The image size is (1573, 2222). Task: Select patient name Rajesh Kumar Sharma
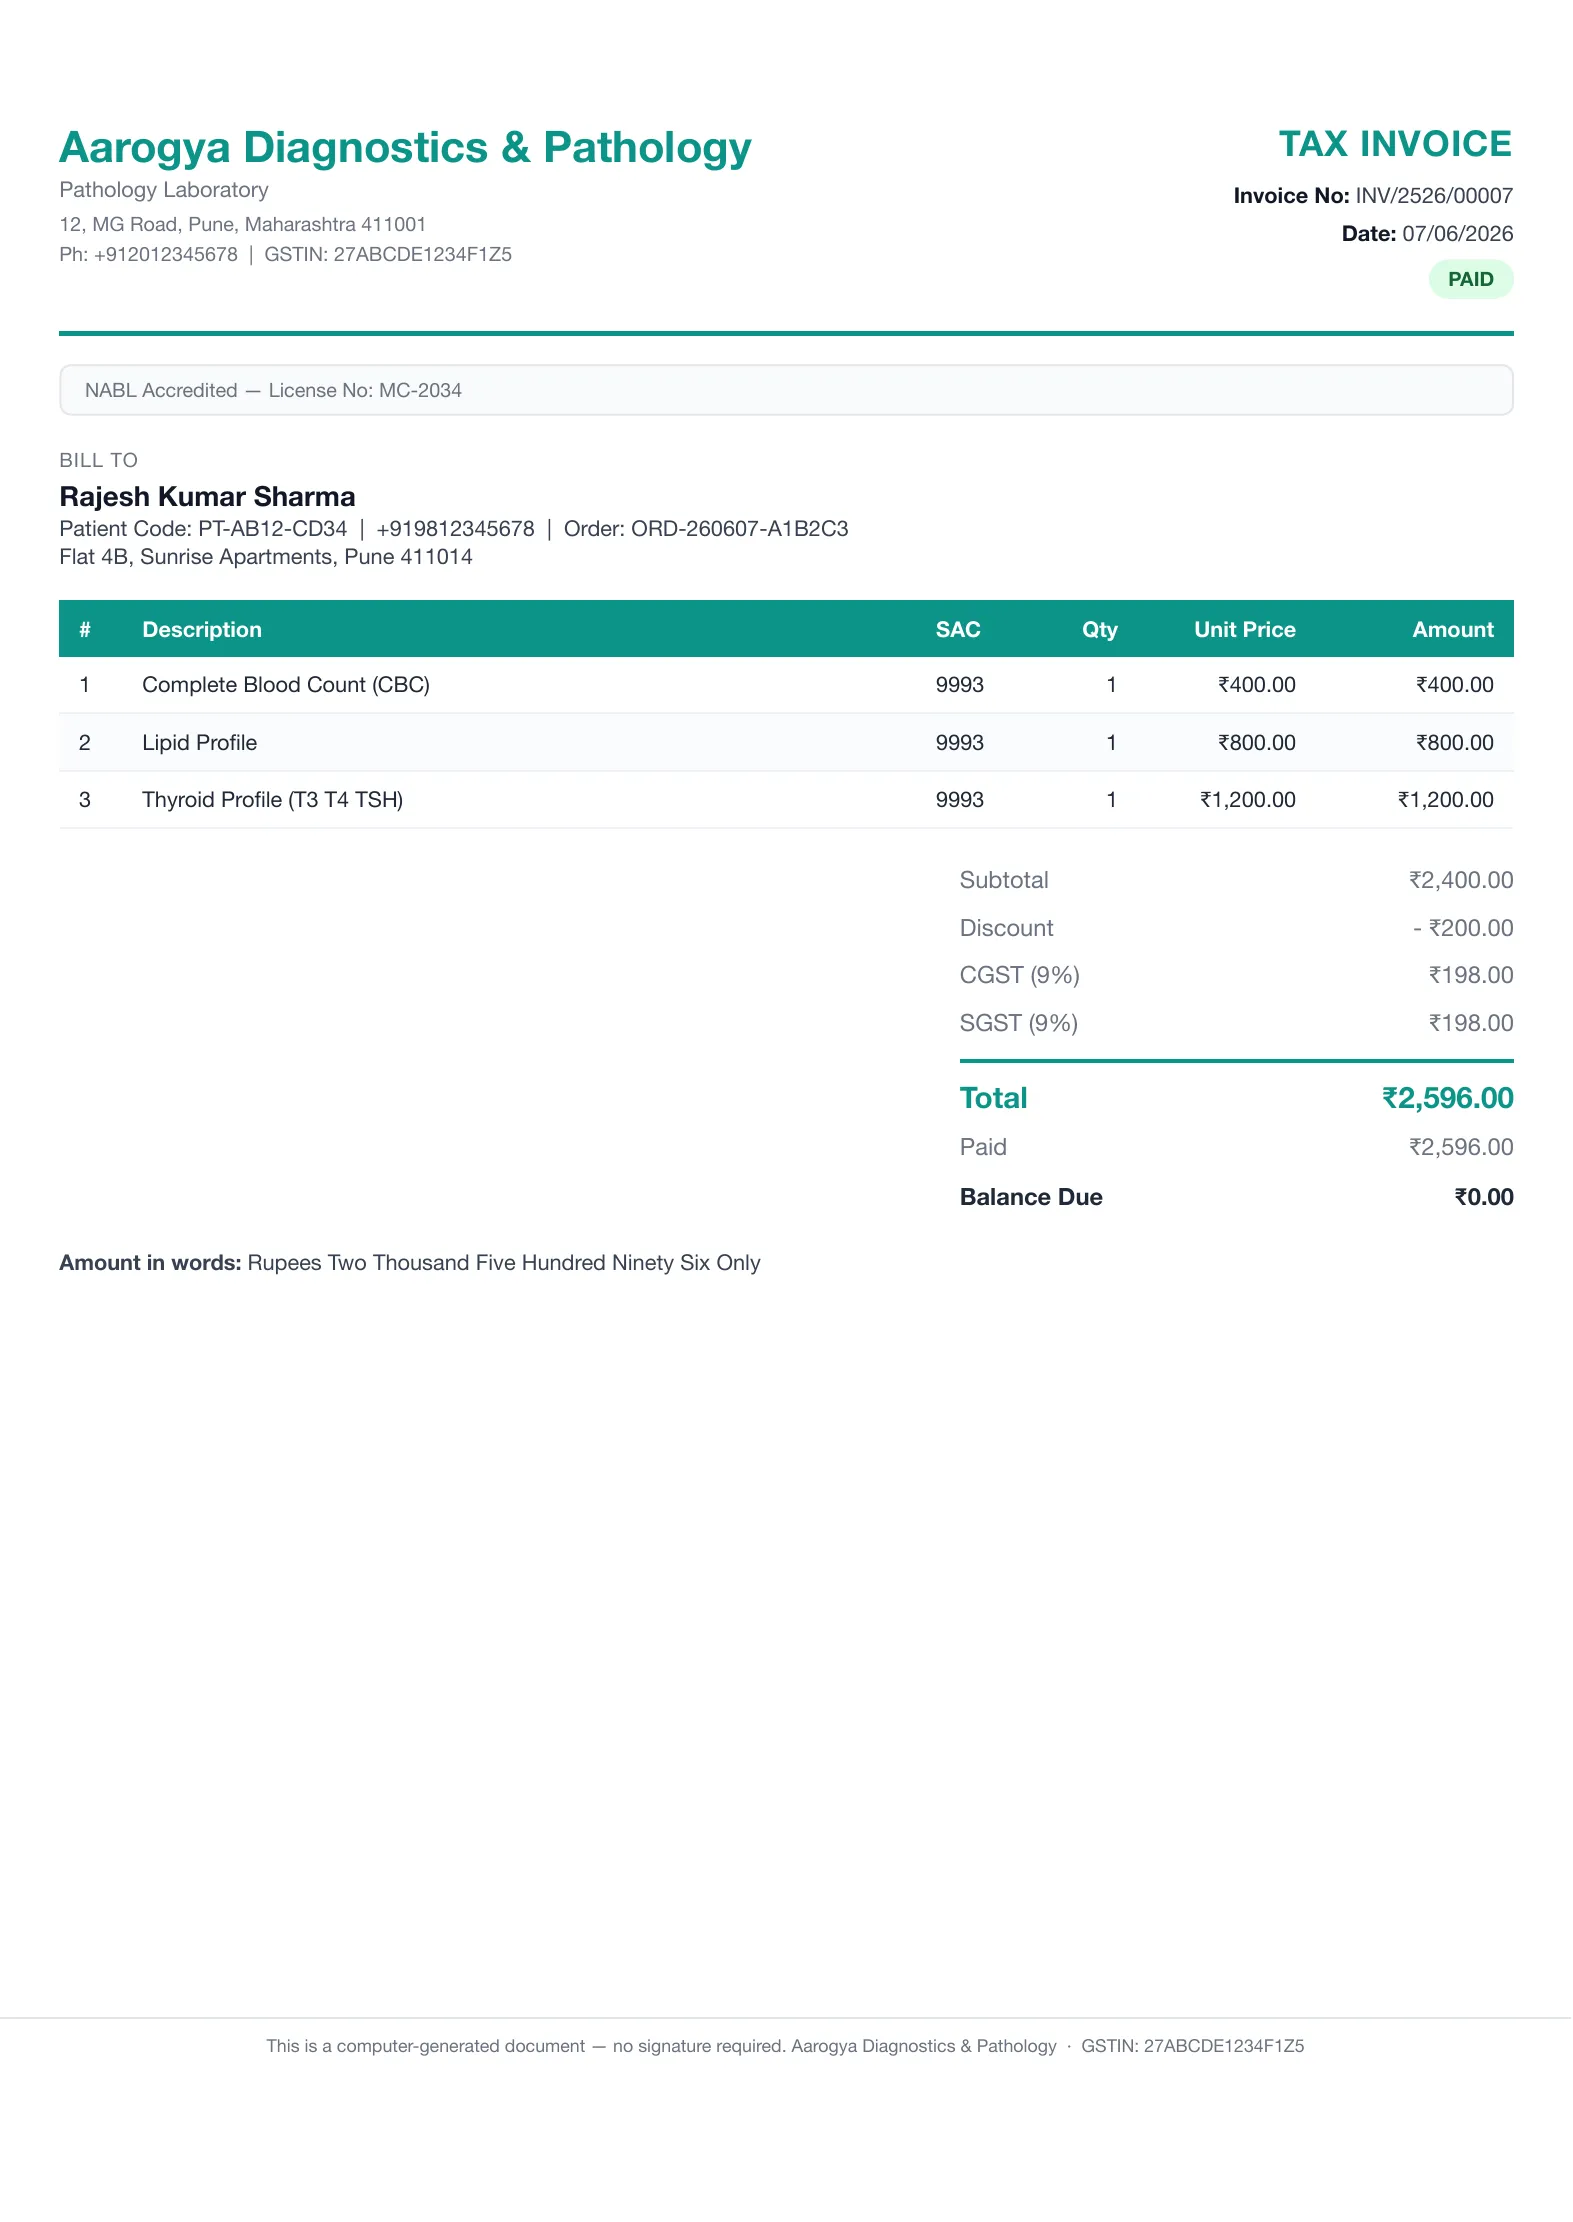pos(207,497)
